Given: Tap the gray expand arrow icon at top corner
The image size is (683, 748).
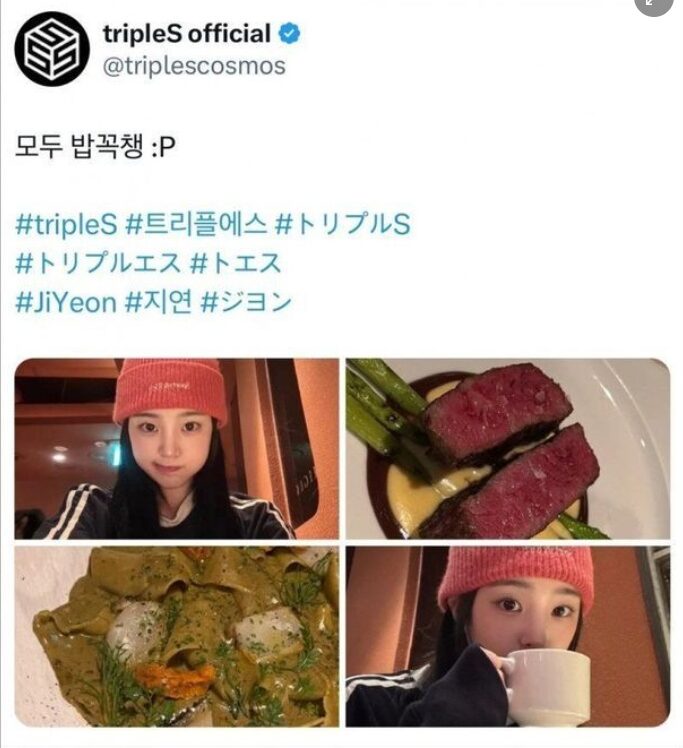Looking at the screenshot, I should pos(654,3).
